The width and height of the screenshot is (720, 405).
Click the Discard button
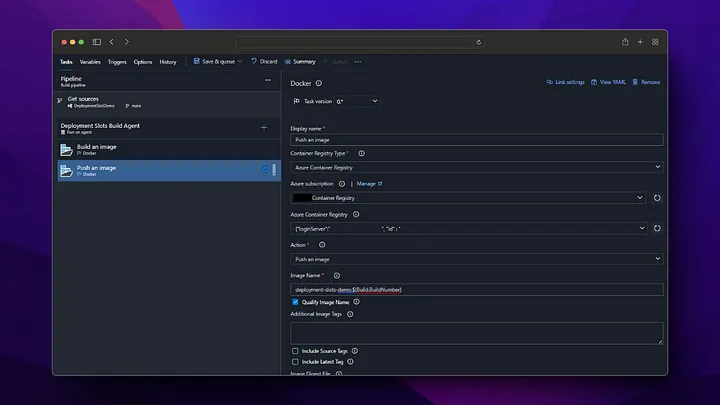tap(264, 61)
